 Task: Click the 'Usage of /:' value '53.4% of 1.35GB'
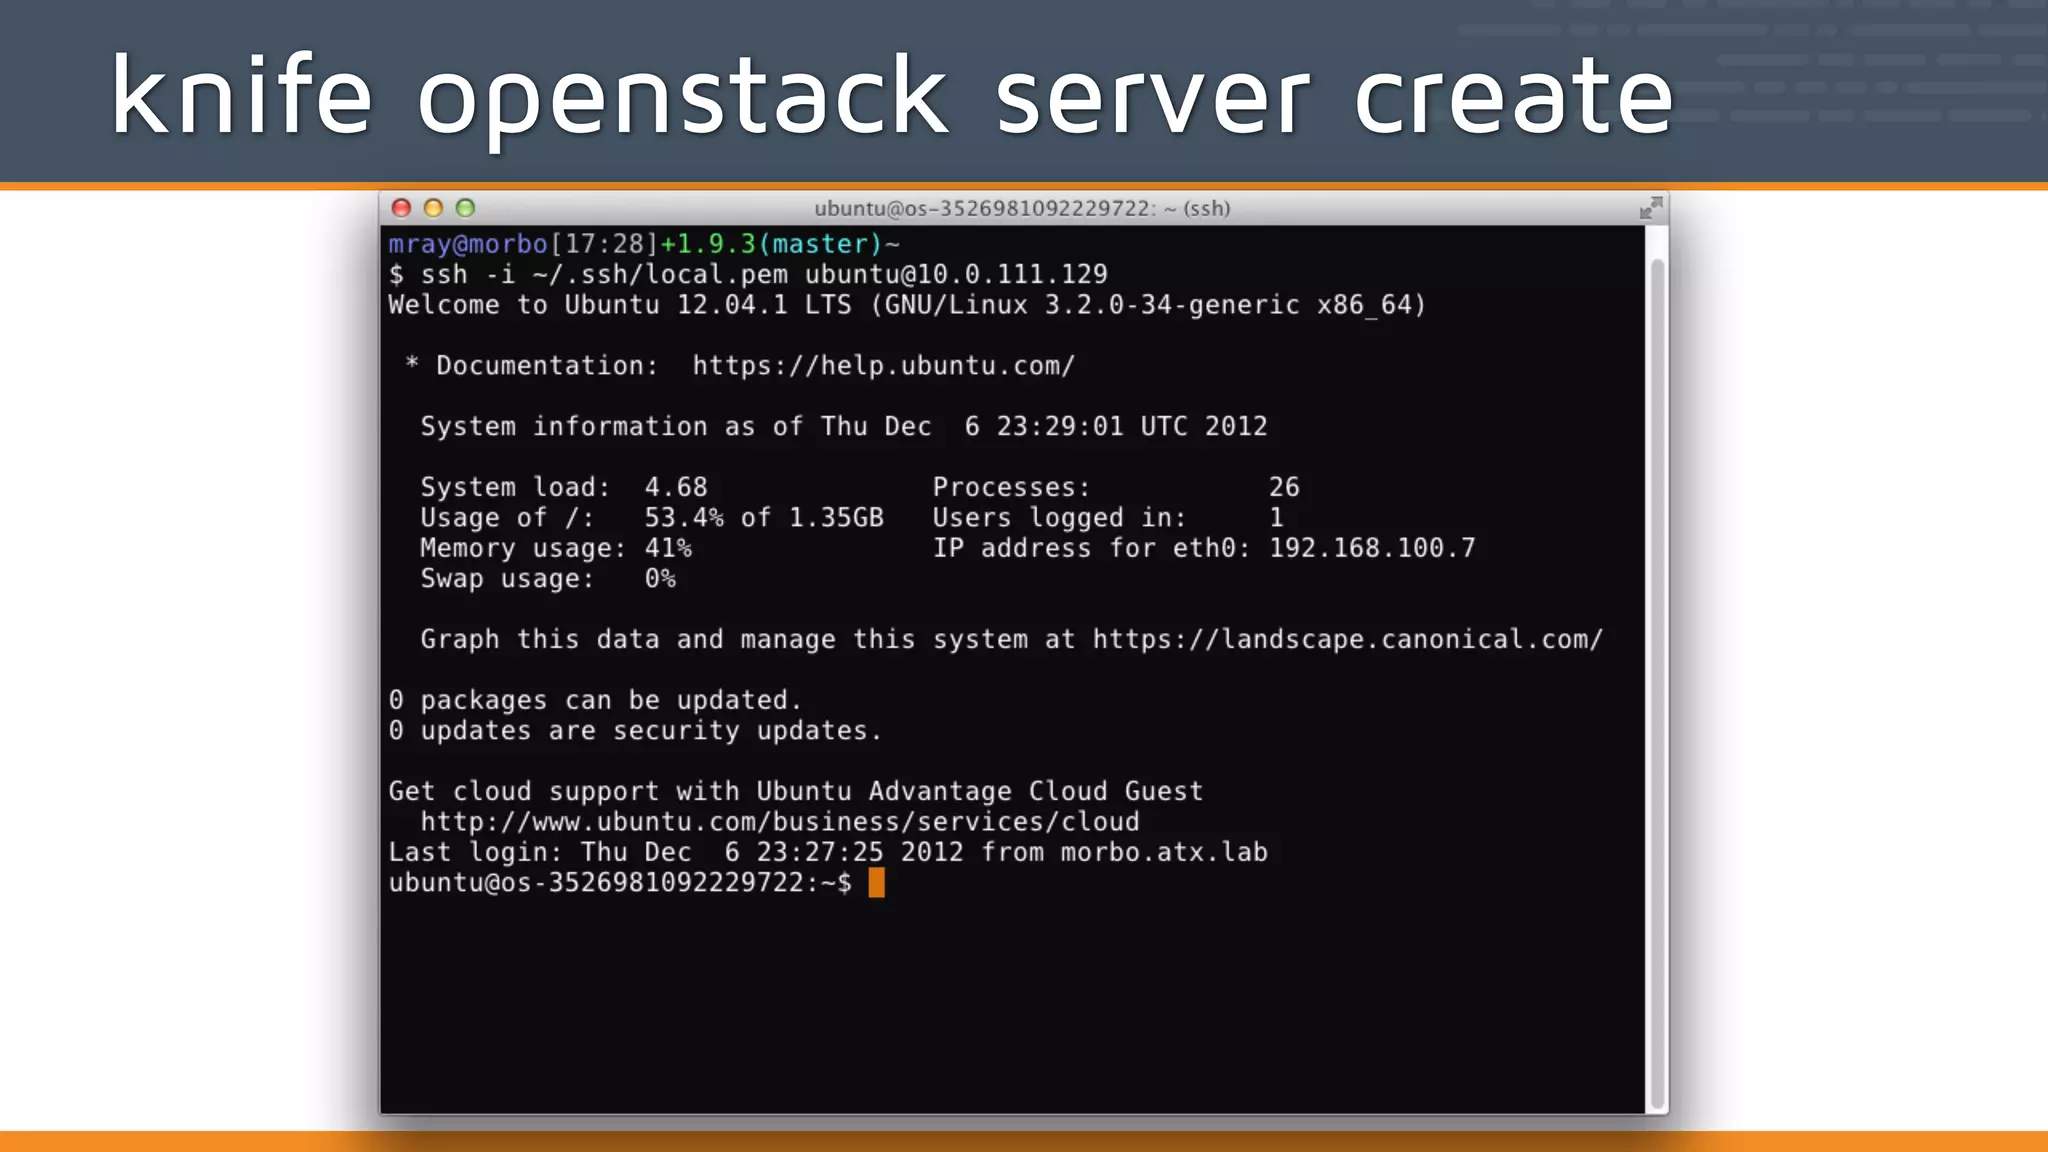click(x=764, y=518)
